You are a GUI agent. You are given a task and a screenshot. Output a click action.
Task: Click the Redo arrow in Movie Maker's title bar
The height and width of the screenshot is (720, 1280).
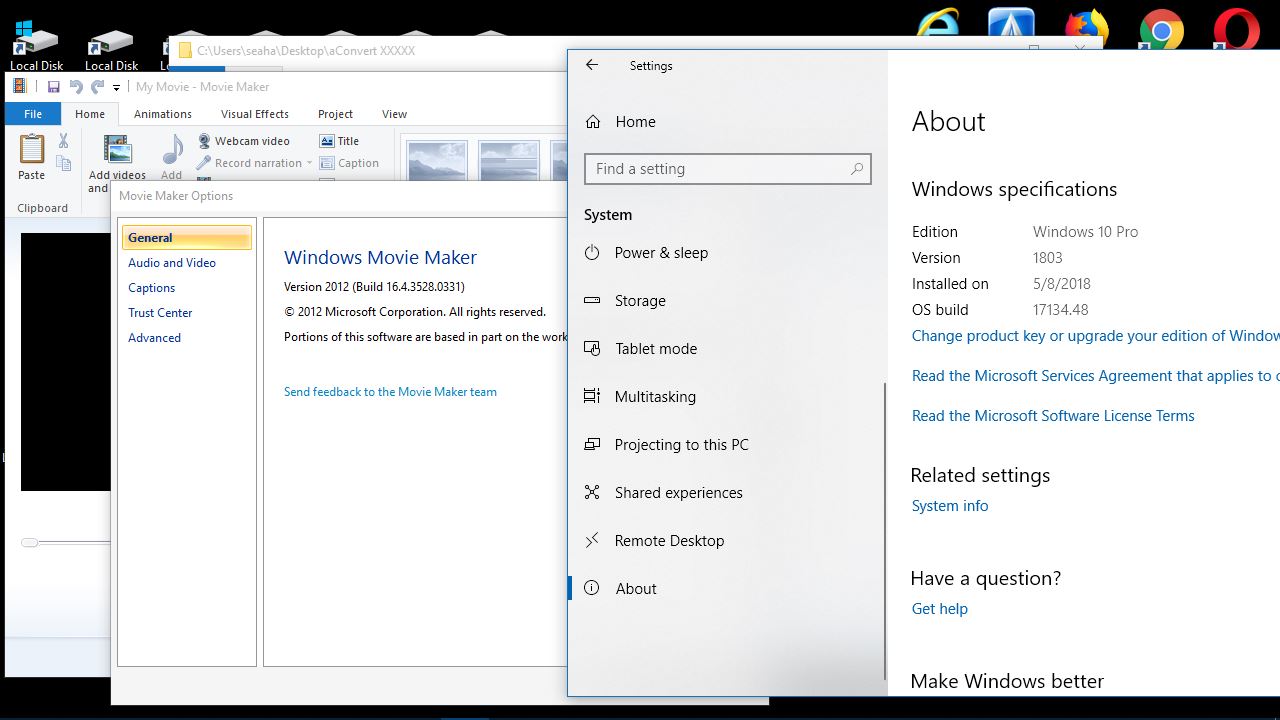97,87
